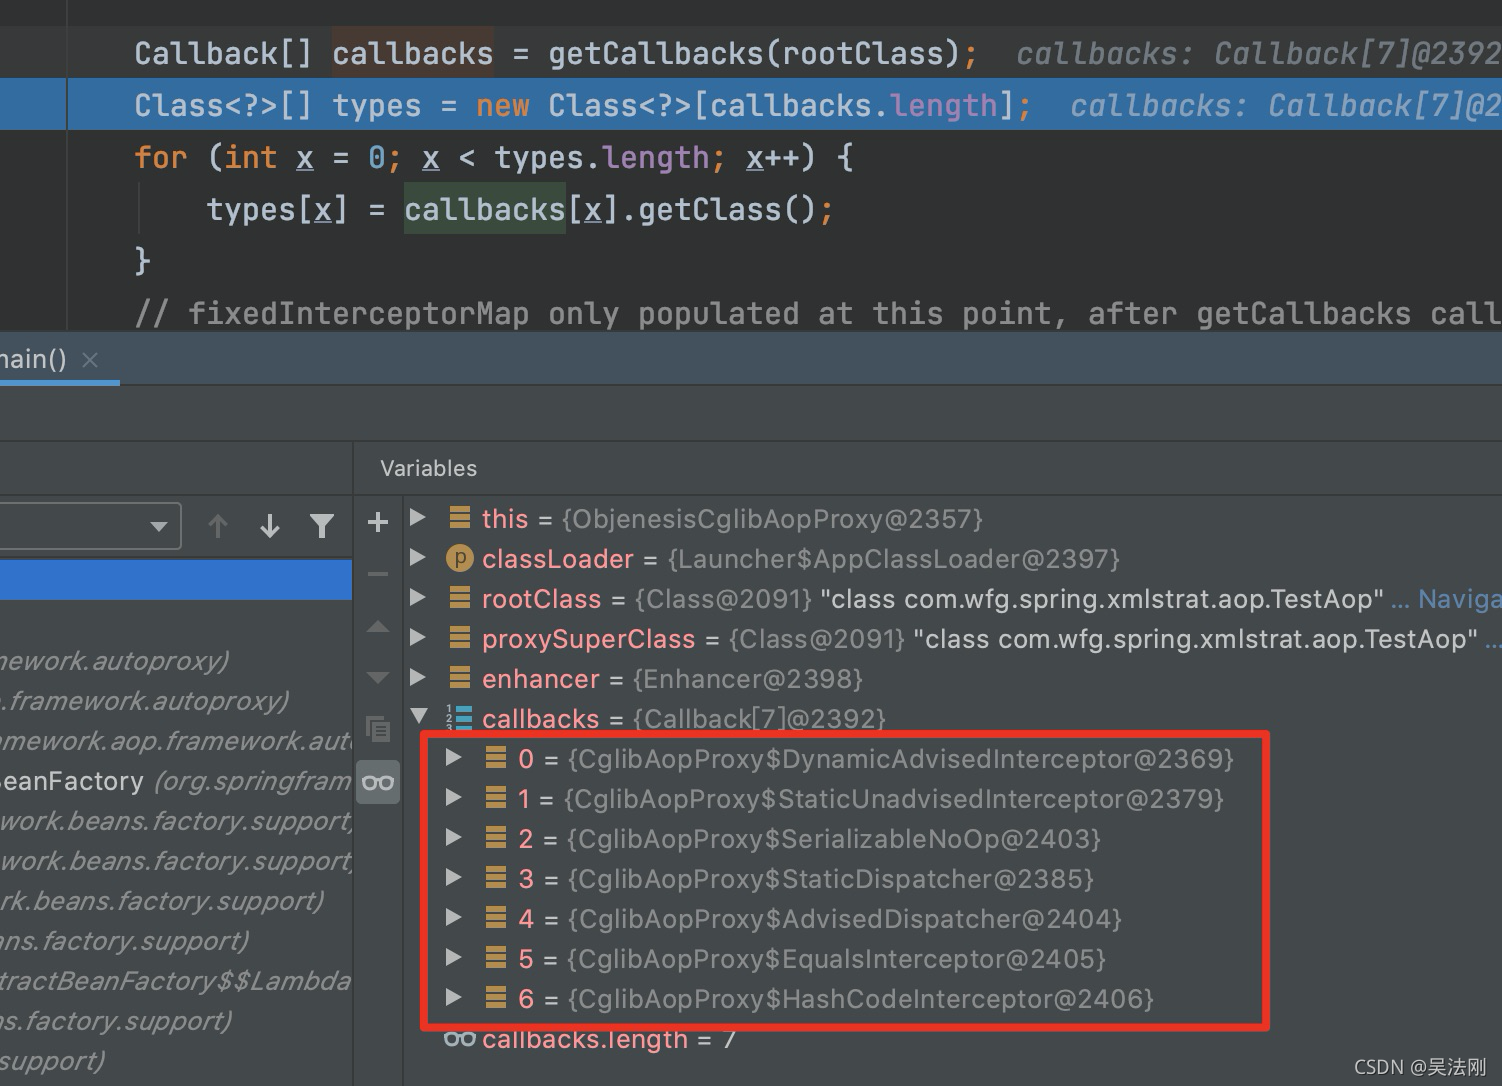Click 'callbacks' variable in first code line
1502x1086 pixels.
point(413,53)
